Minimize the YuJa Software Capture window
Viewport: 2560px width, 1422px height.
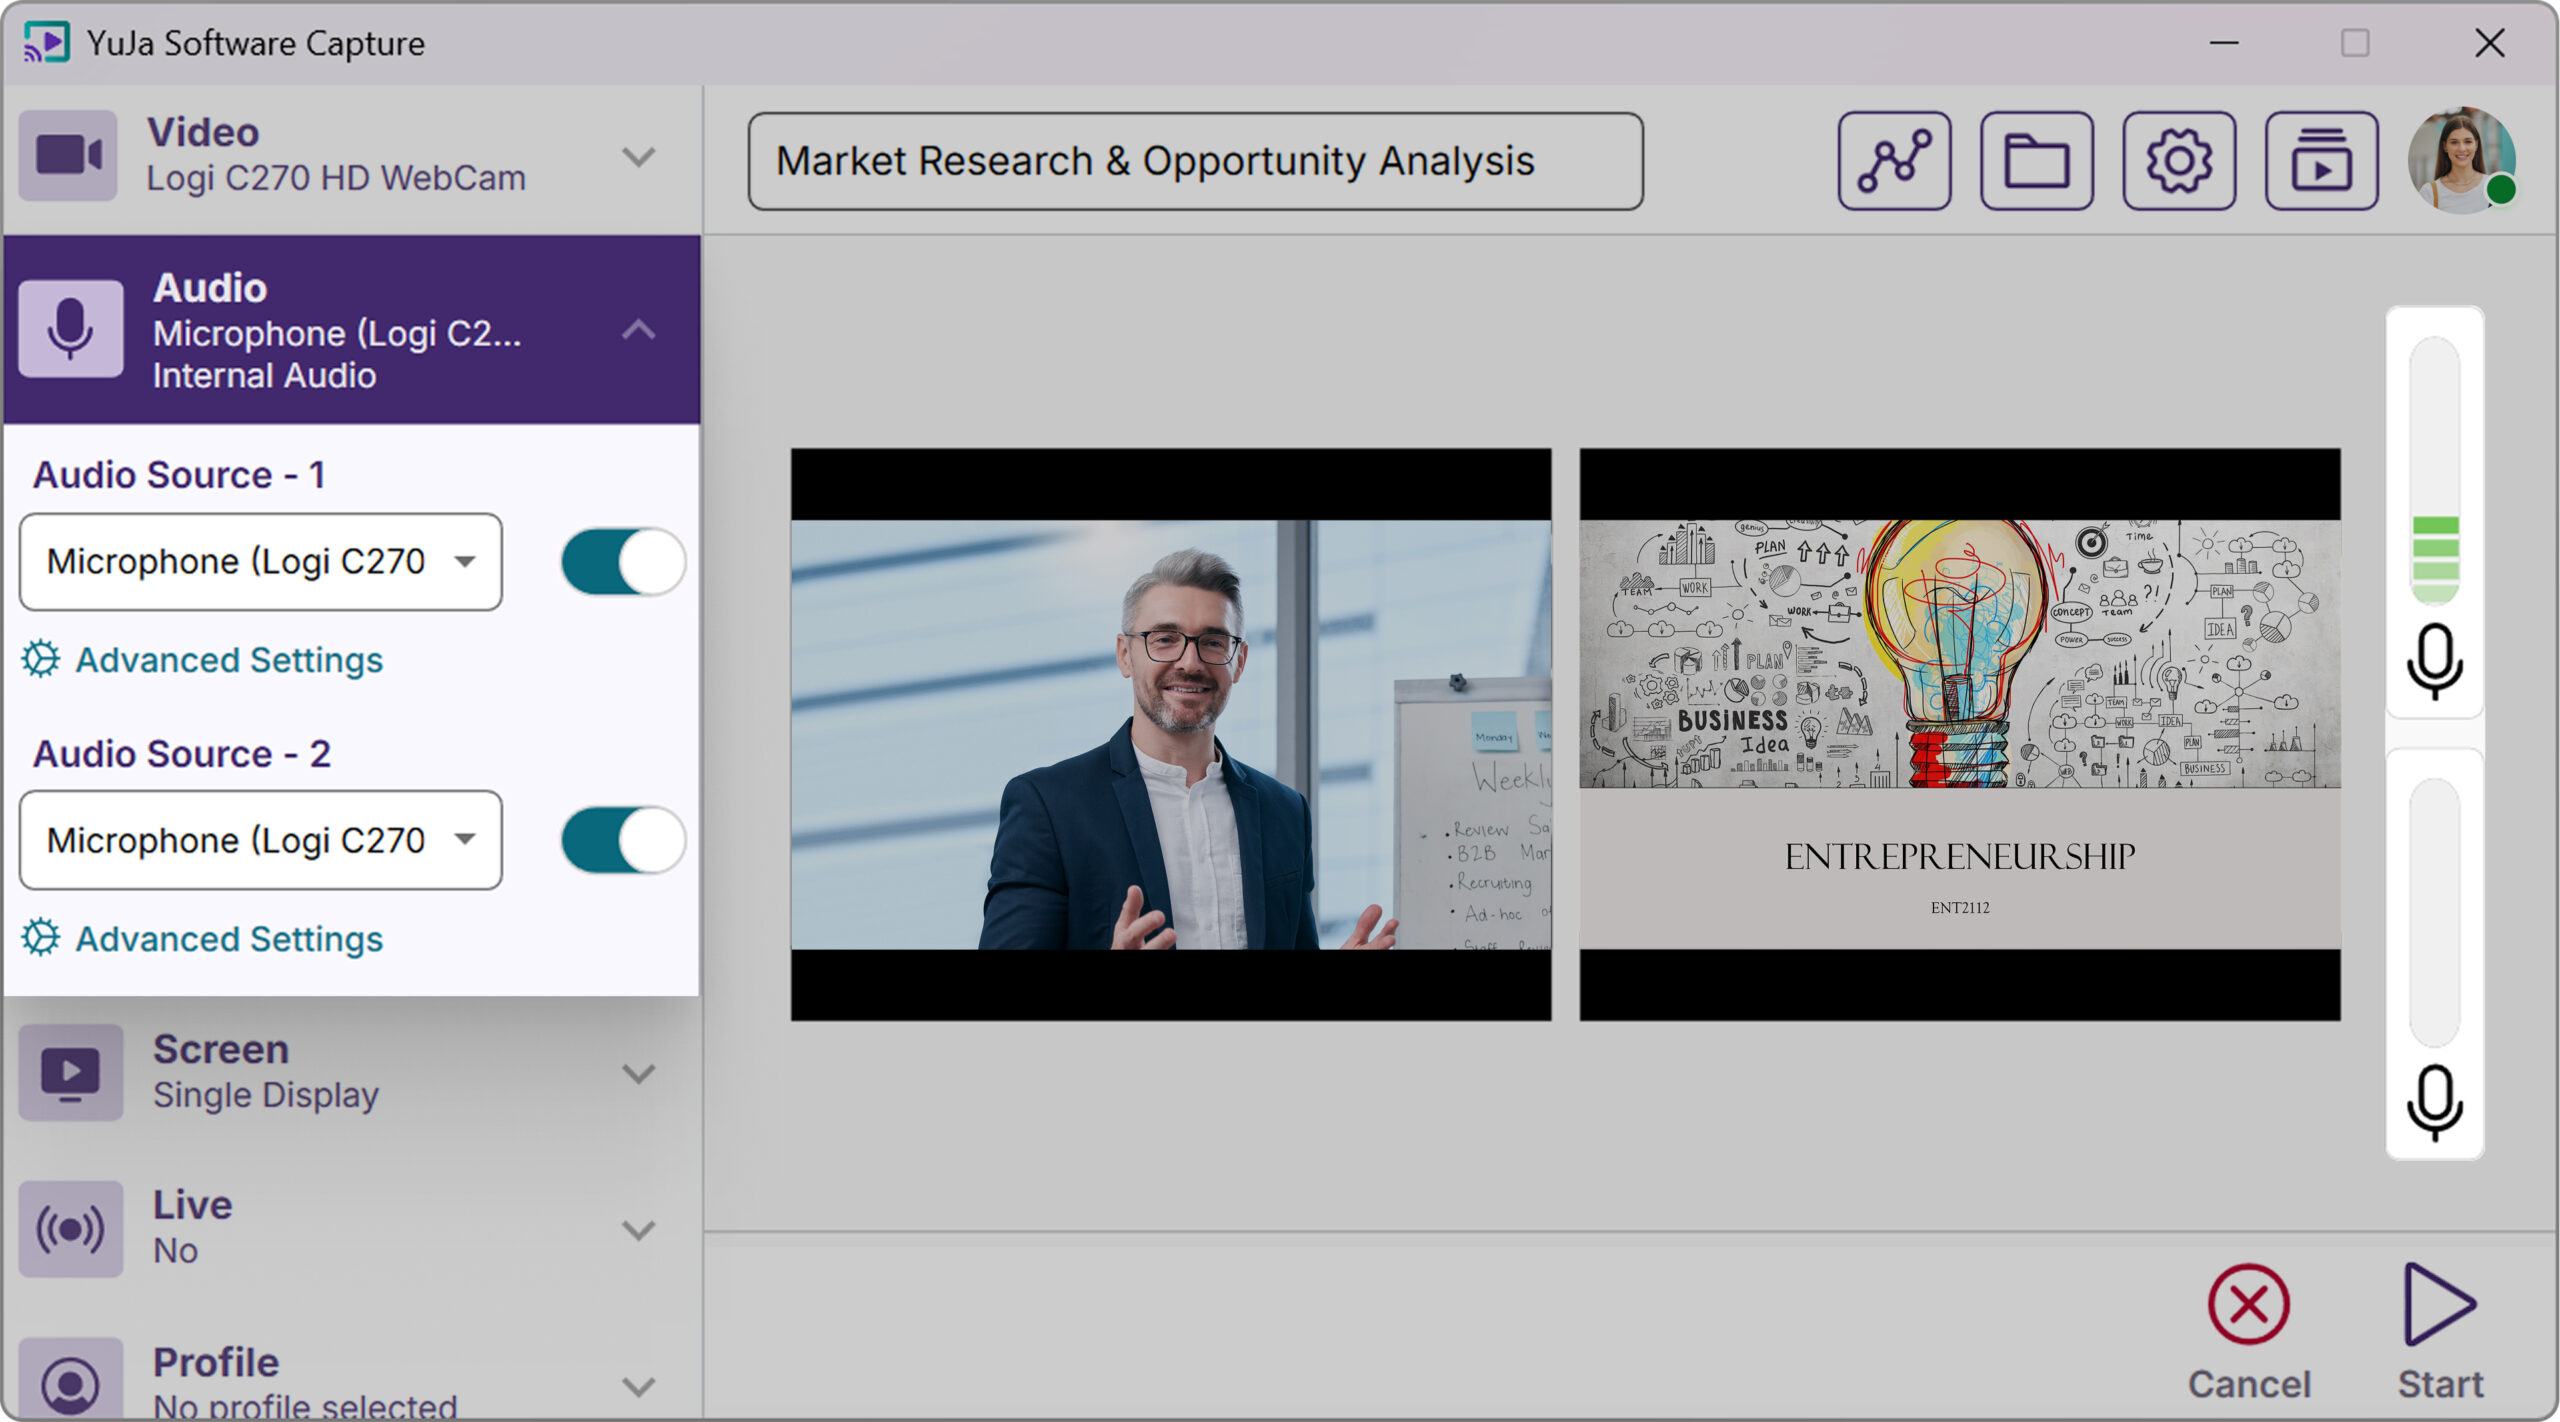point(2223,43)
